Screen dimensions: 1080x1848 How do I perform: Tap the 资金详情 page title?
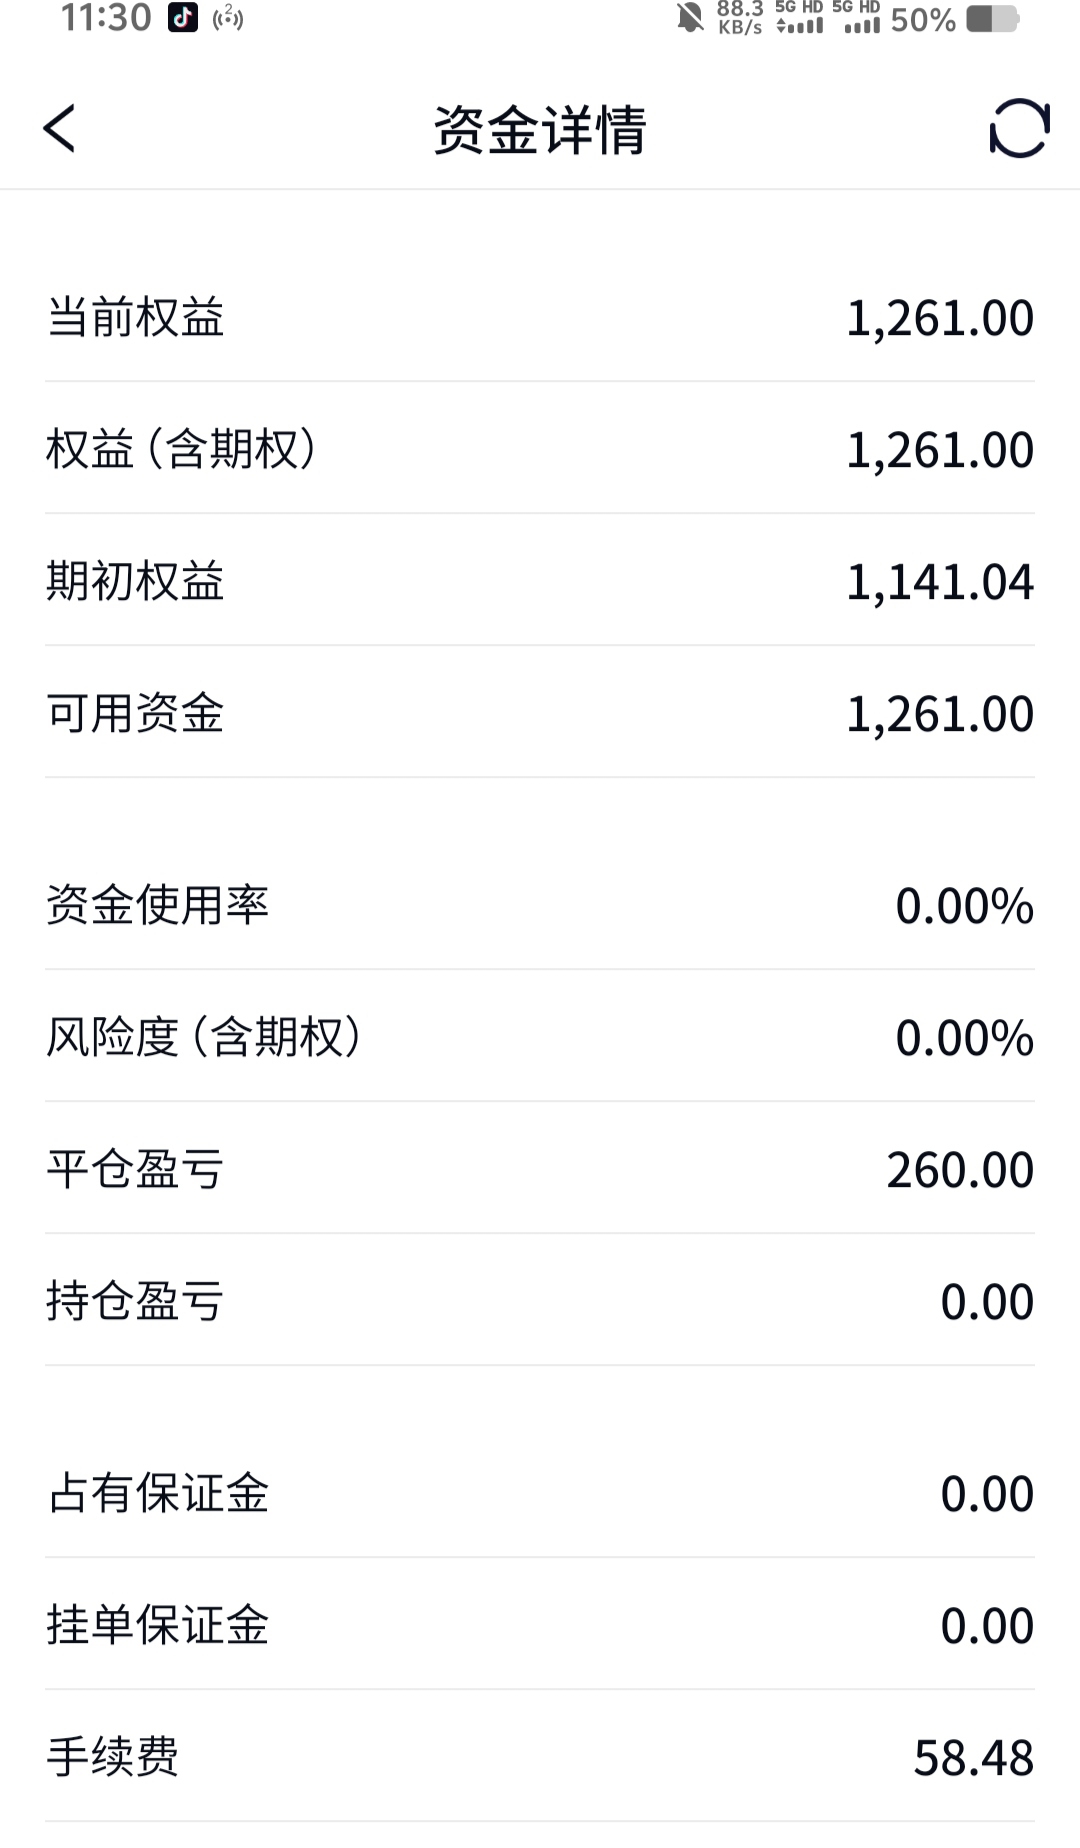pos(540,130)
